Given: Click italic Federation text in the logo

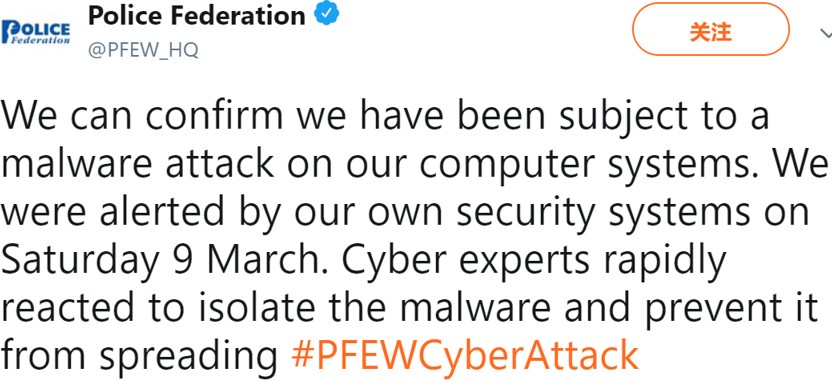Looking at the screenshot, I should tap(40, 40).
